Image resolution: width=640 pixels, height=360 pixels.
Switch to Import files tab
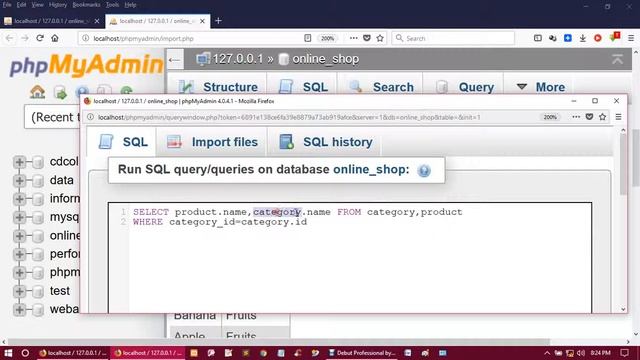212,142
